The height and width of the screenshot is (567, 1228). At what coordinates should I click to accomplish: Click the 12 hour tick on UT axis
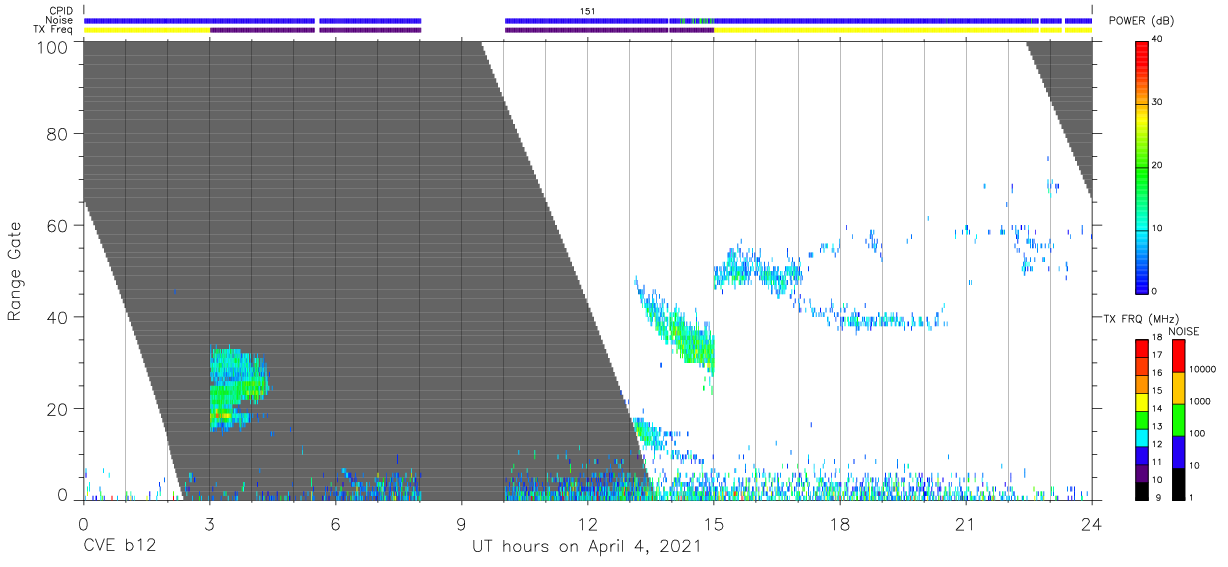point(587,523)
